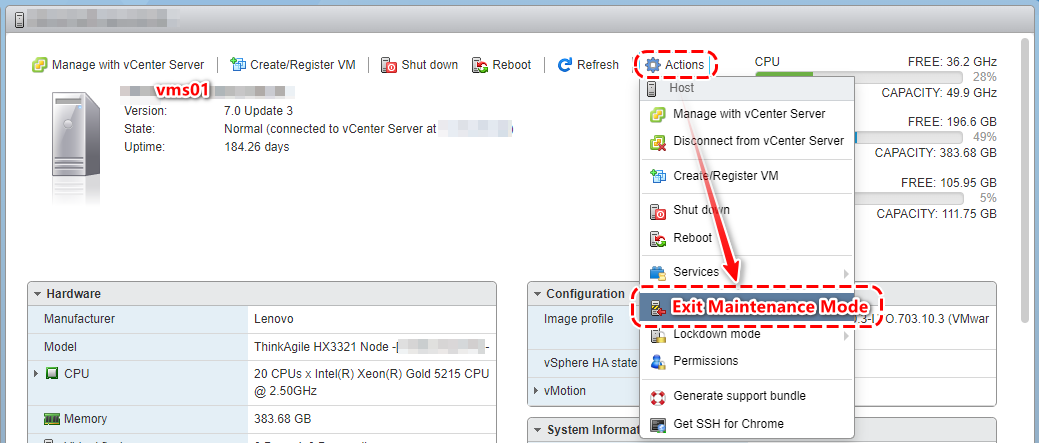Open the Lockdown mode submenu
Viewport: 1039px width, 443px height.
tap(716, 334)
